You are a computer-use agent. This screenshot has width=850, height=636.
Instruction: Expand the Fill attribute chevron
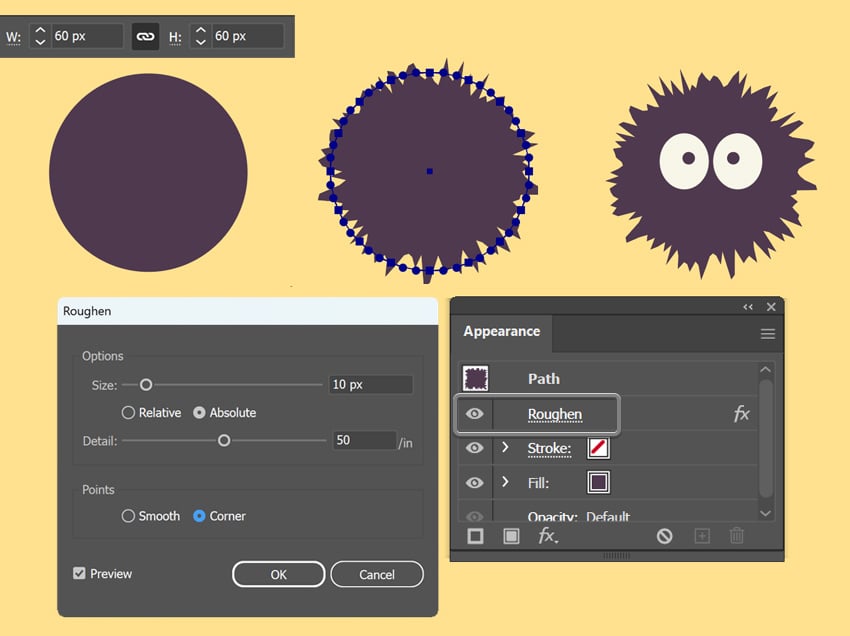pos(505,483)
